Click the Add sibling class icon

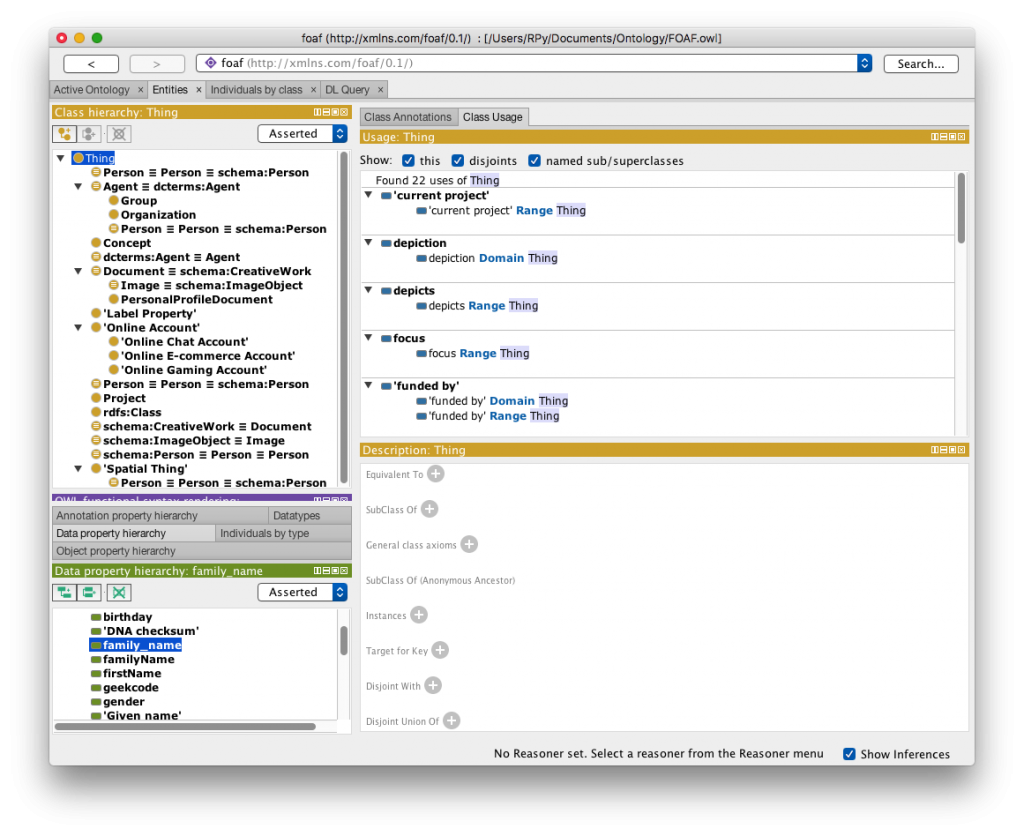pyautogui.click(x=90, y=134)
